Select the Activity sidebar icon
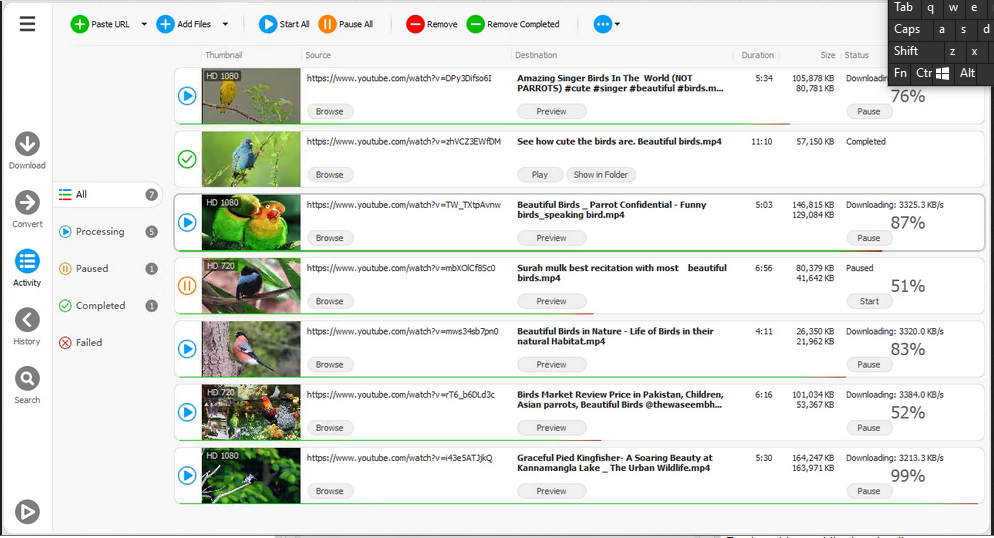The height and width of the screenshot is (538, 994). coord(27,262)
